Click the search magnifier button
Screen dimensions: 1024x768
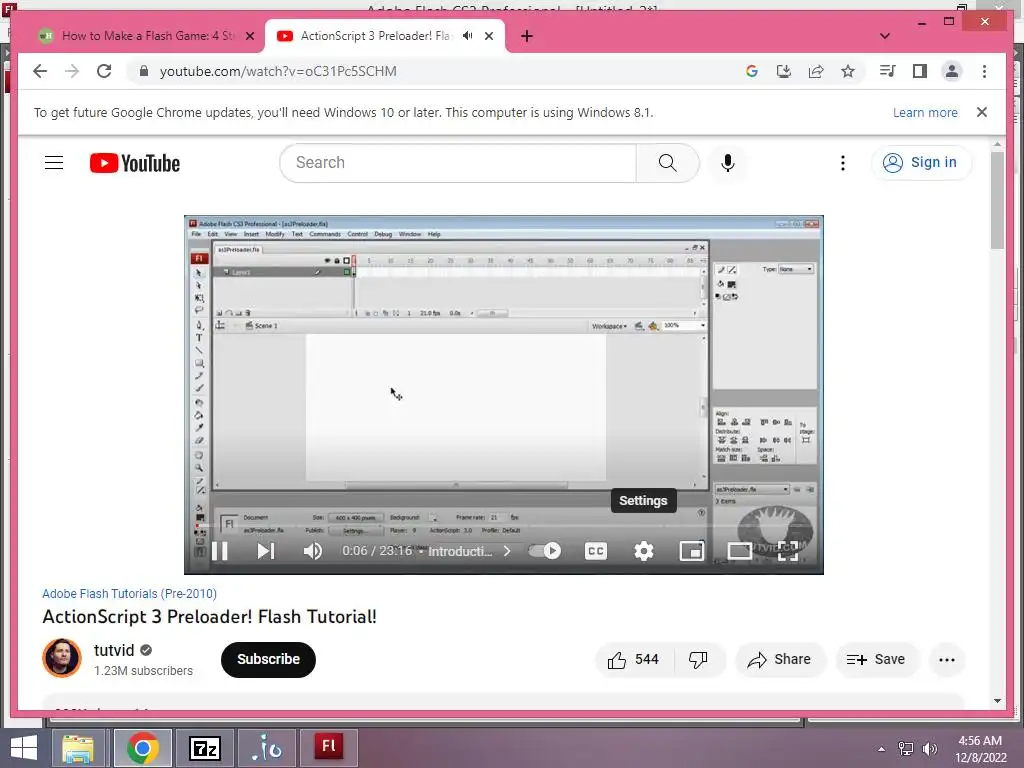pos(667,163)
